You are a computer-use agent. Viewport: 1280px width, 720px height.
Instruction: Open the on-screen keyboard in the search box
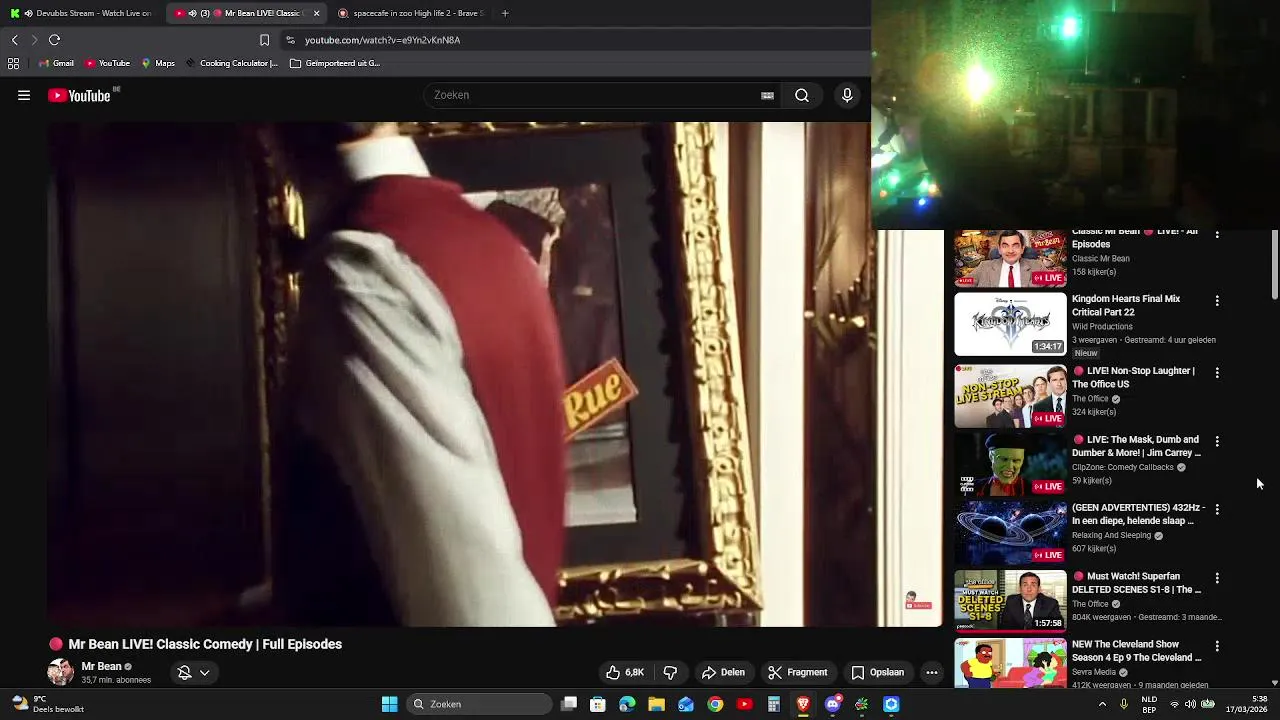[x=767, y=95]
